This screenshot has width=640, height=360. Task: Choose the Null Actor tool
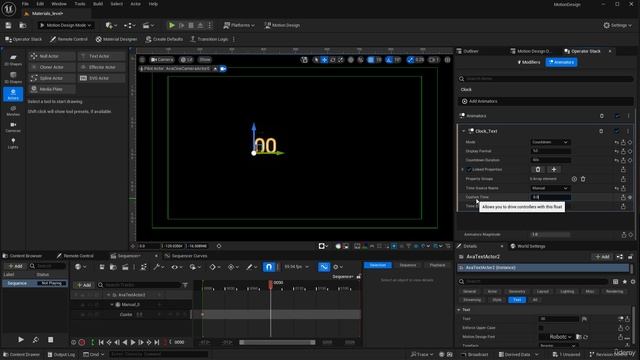coord(52,56)
